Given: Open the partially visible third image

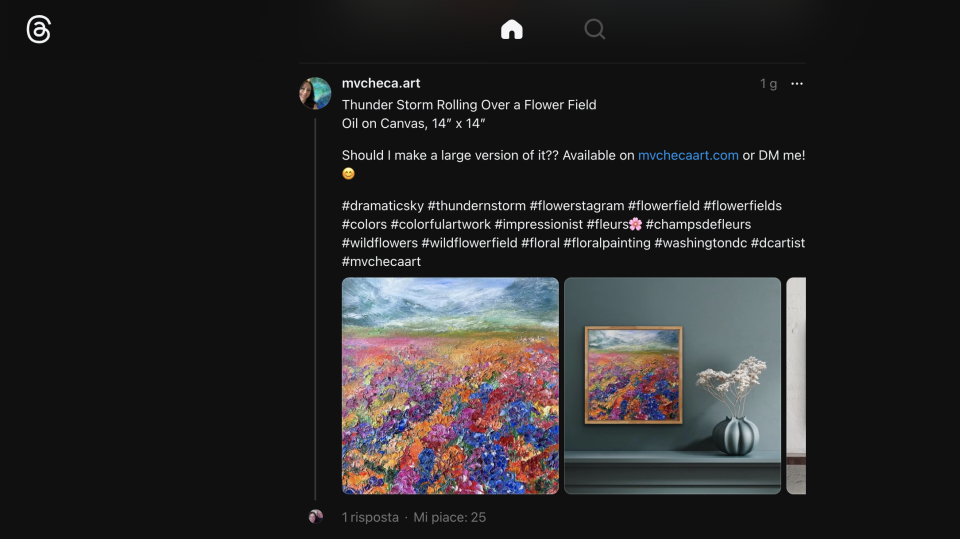Looking at the screenshot, I should pos(796,386).
